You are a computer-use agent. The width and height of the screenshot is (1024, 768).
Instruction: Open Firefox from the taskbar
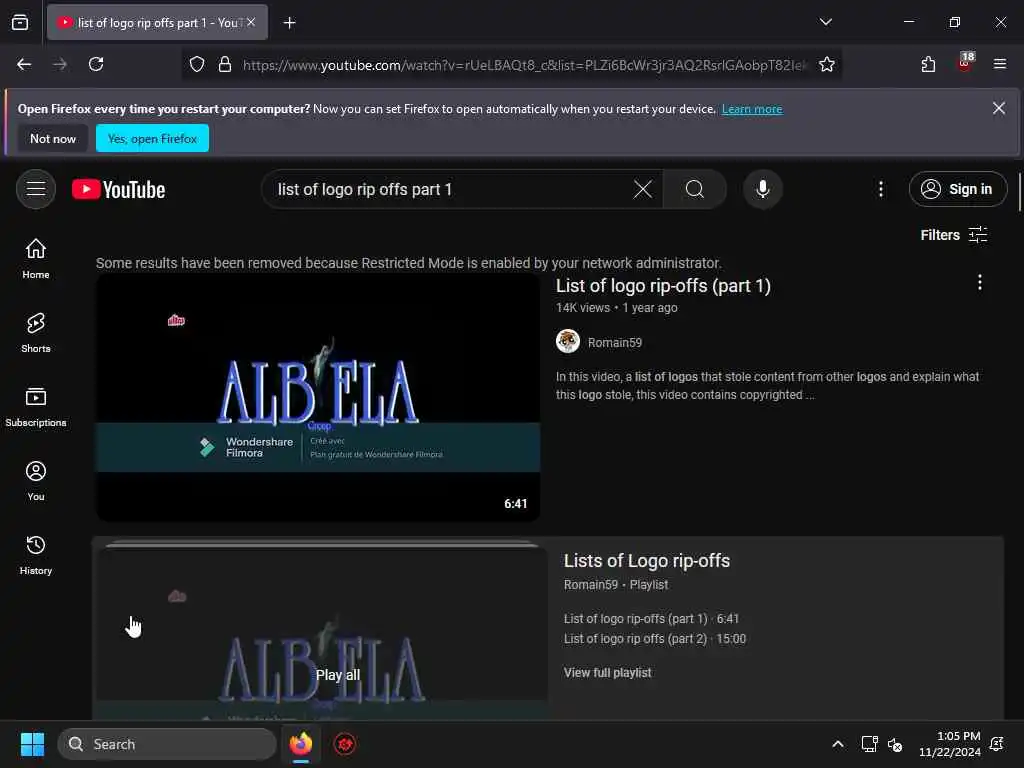click(x=301, y=744)
